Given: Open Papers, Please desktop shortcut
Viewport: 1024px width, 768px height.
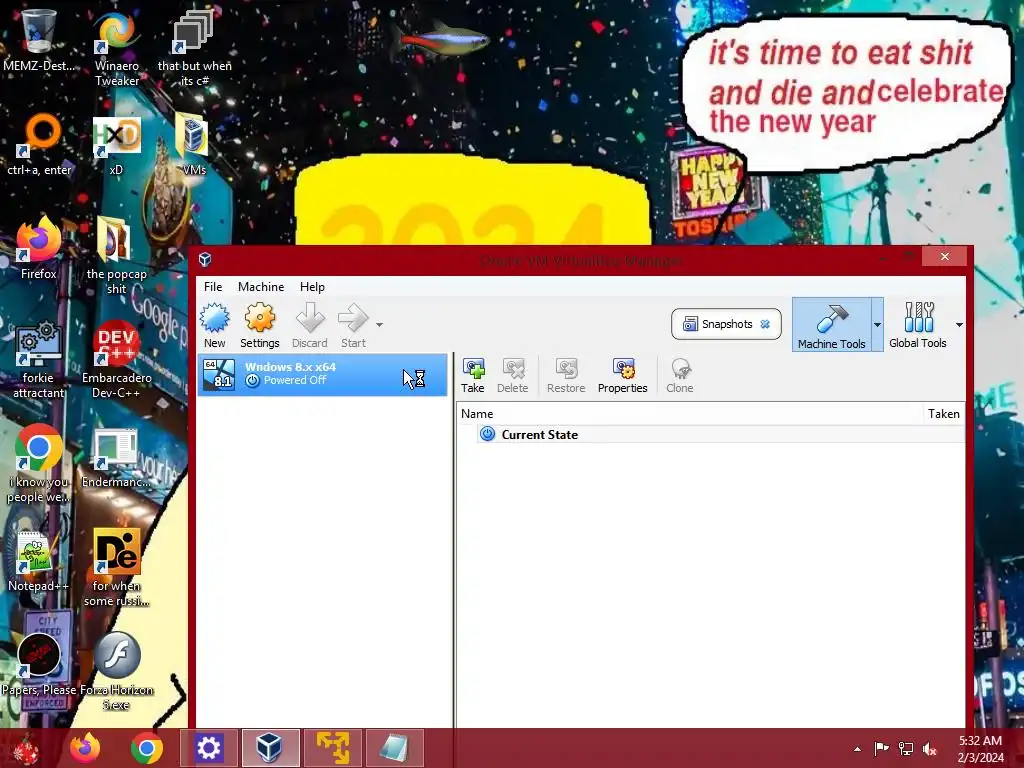Looking at the screenshot, I should pyautogui.click(x=39, y=665).
